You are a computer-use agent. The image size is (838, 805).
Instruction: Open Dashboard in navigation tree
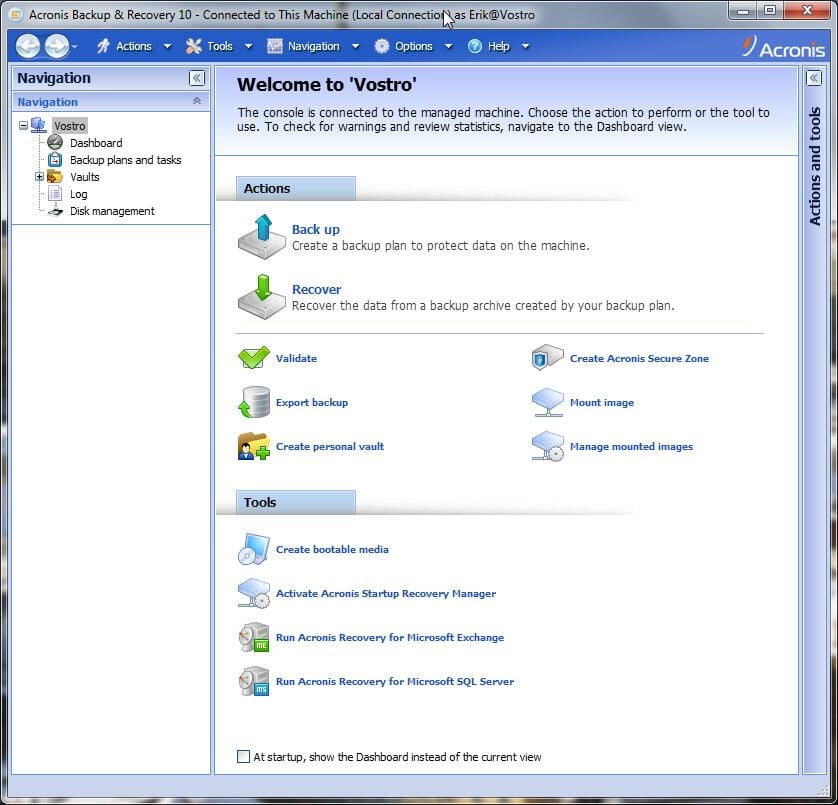[x=96, y=143]
